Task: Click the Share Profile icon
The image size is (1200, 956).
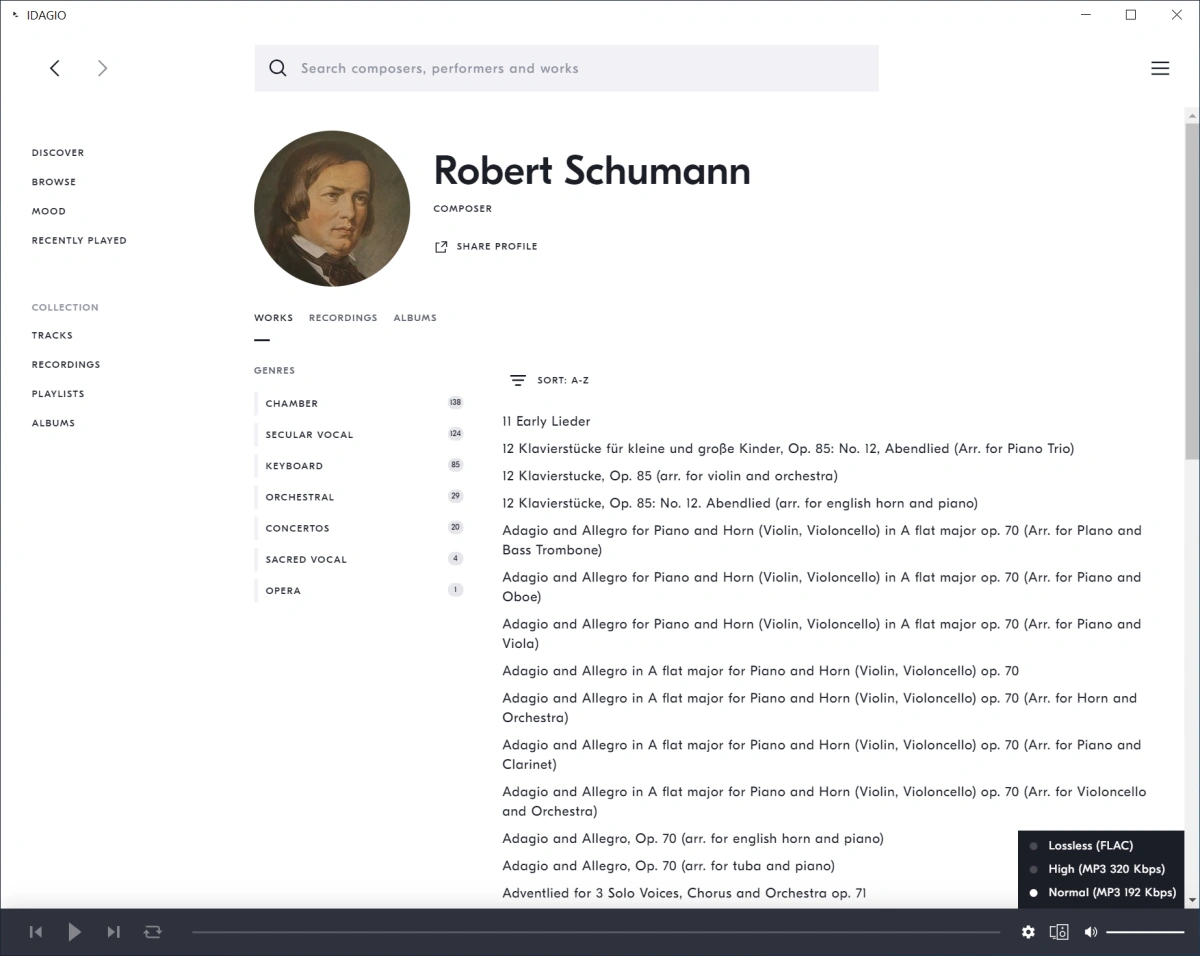Action: (x=441, y=247)
